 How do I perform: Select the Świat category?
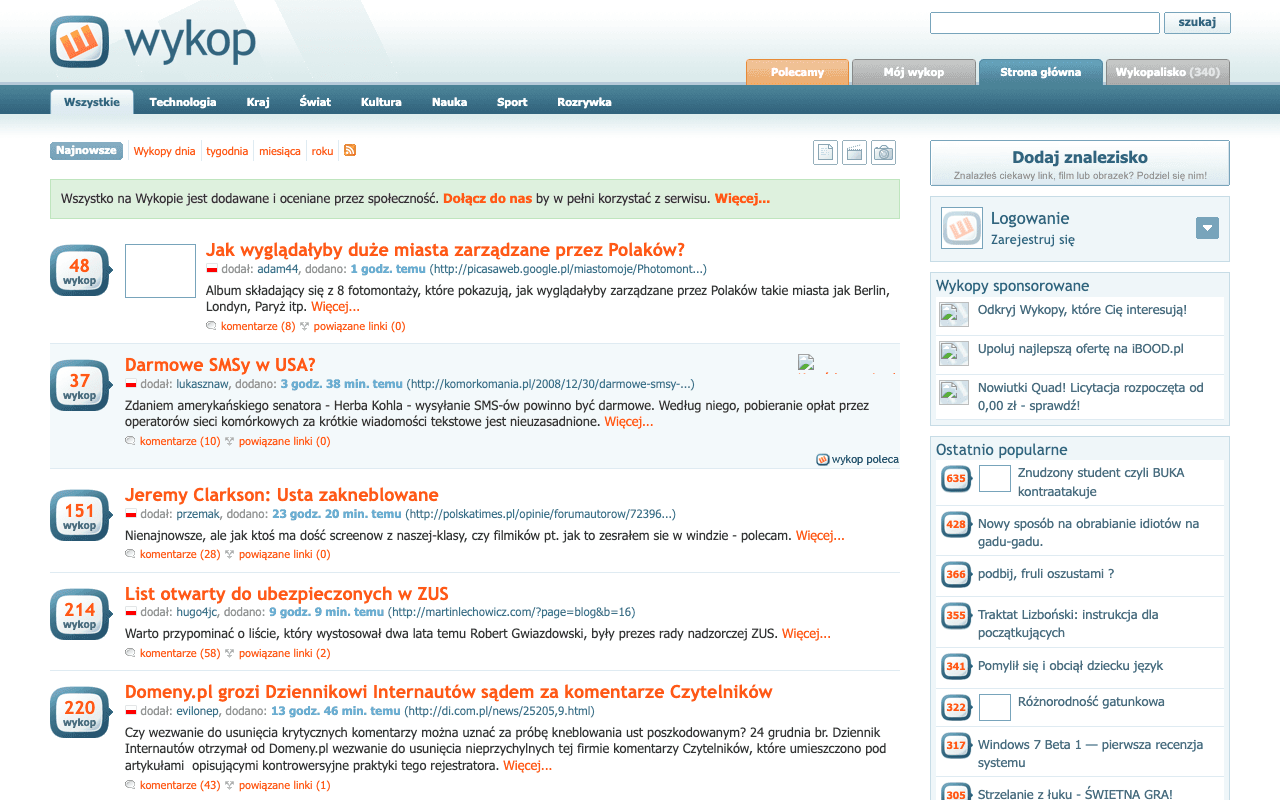[x=315, y=102]
